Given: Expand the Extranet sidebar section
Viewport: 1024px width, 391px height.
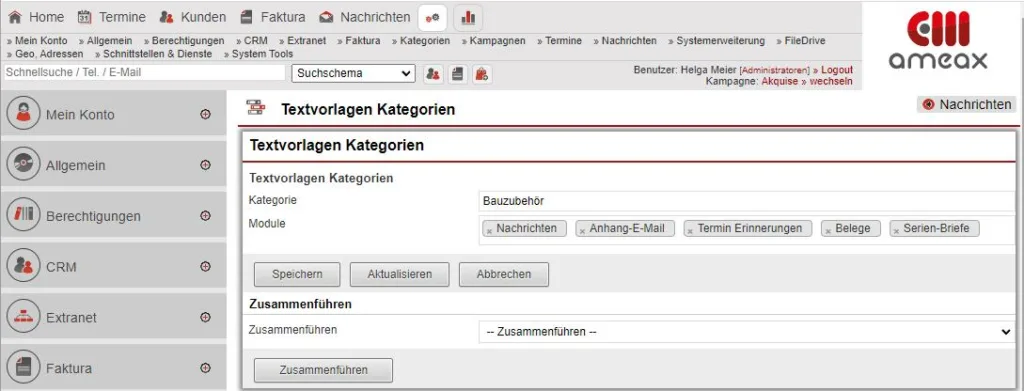Looking at the screenshot, I should point(205,317).
